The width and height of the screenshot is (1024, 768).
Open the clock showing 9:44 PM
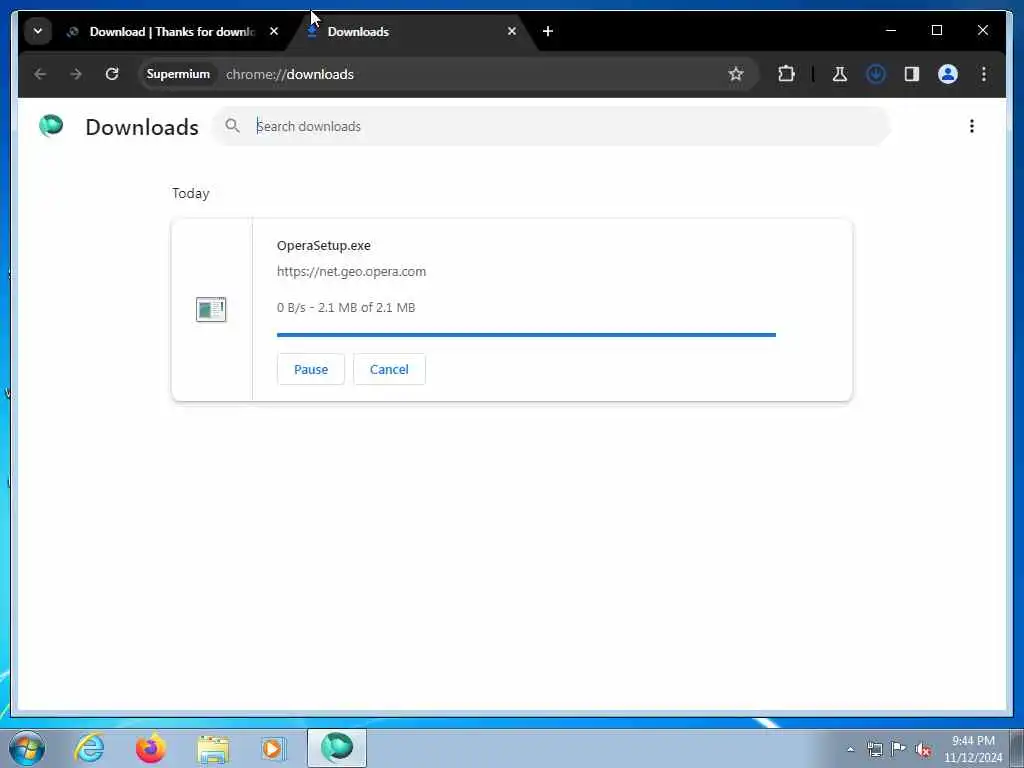pyautogui.click(x=973, y=749)
